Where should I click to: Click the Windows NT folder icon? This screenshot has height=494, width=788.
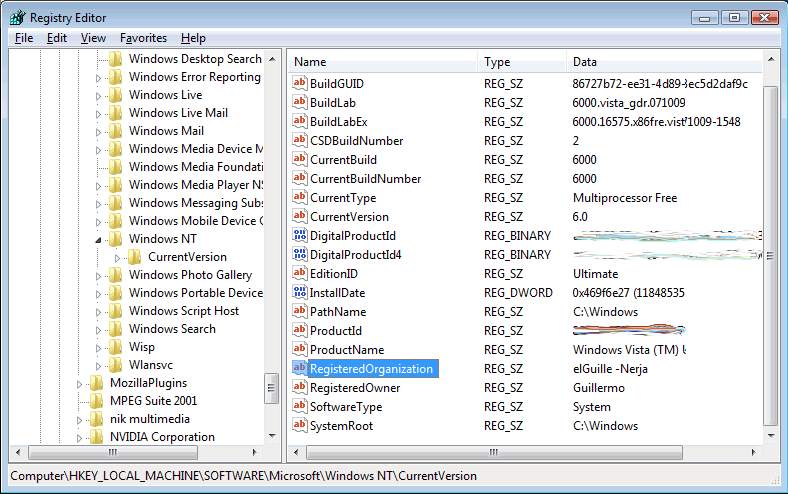116,239
